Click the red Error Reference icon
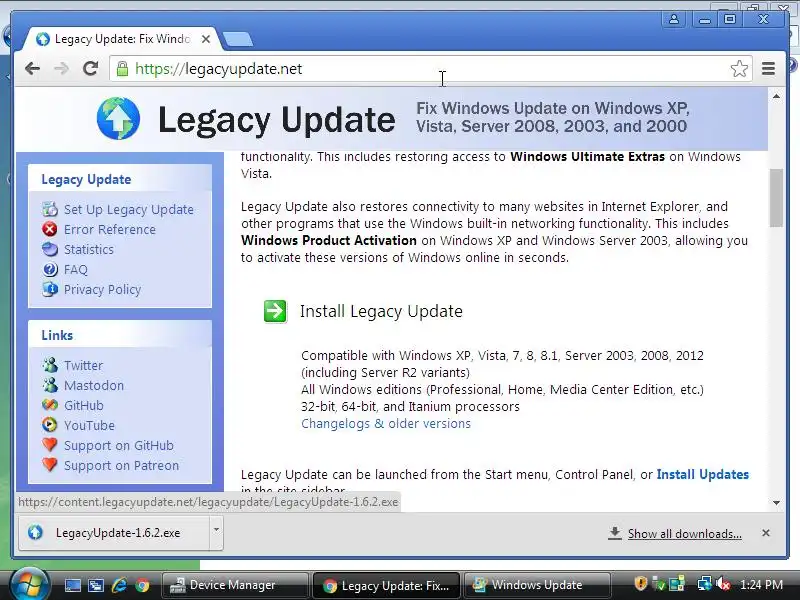The width and height of the screenshot is (800, 600). tap(49, 229)
